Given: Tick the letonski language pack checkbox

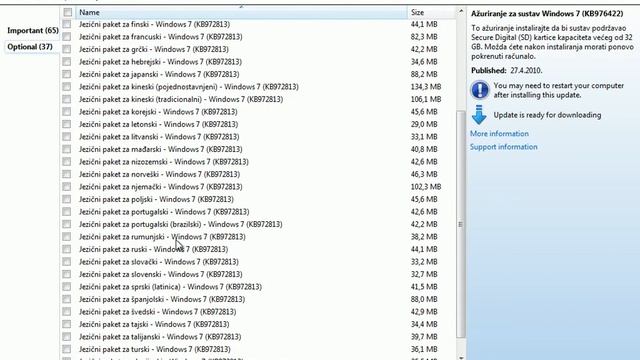Looking at the screenshot, I should click(x=67, y=124).
